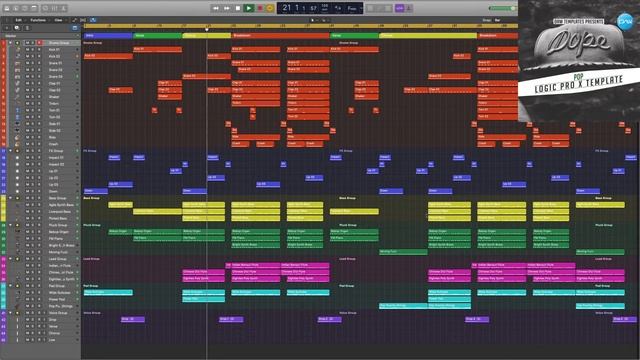This screenshot has width=640, height=360.
Task: Click the Shaker track instrument icon
Action: click(18, 97)
